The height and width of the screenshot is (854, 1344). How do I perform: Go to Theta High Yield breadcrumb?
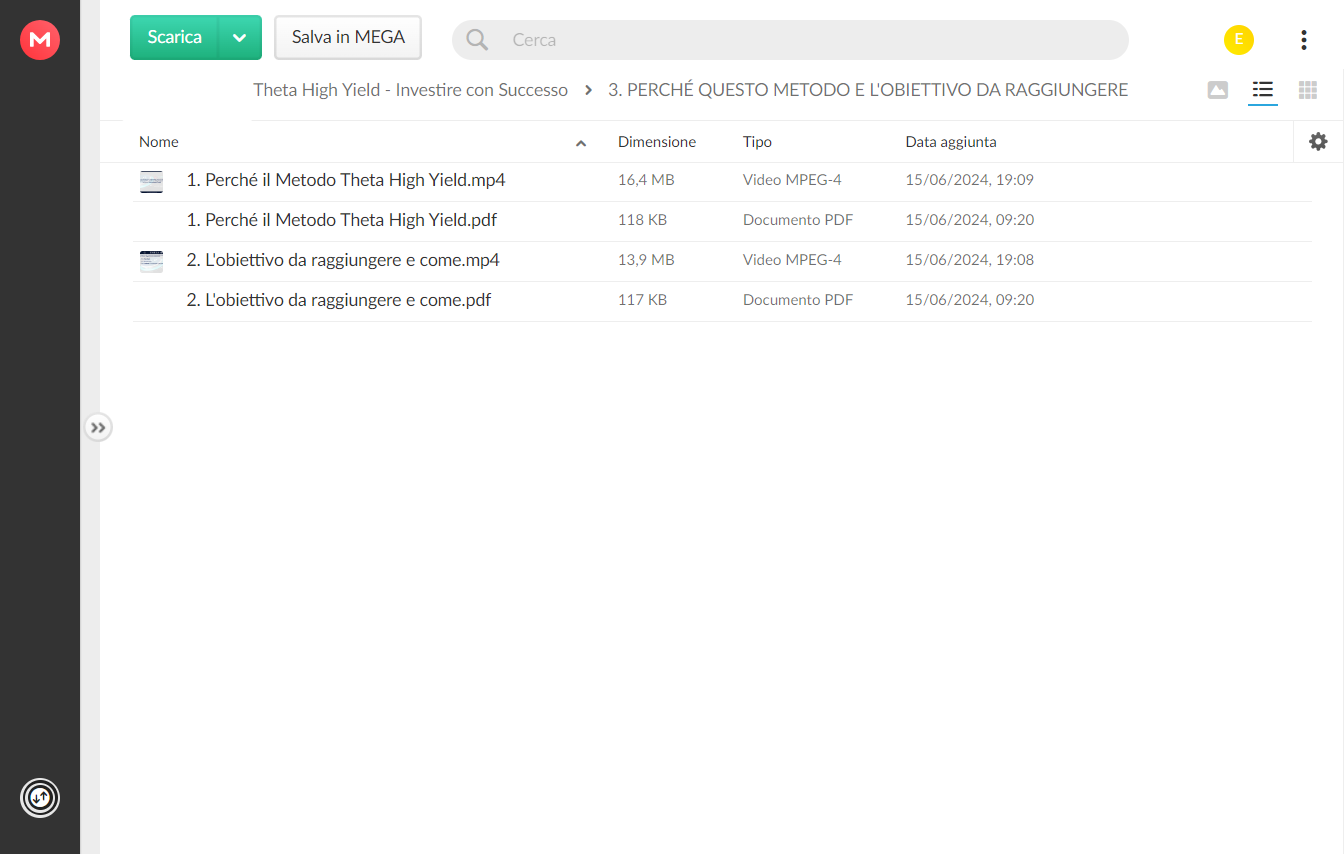(410, 90)
